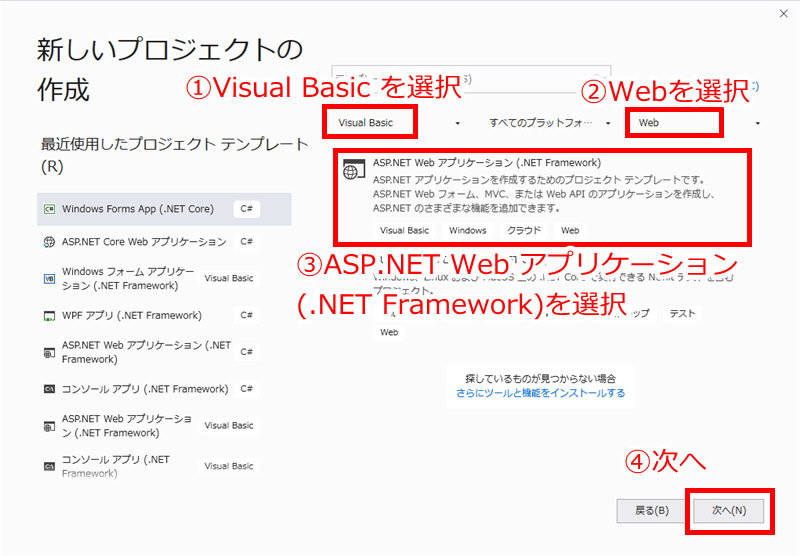Click the クラウド tag on ASP.NET template

tap(523, 231)
